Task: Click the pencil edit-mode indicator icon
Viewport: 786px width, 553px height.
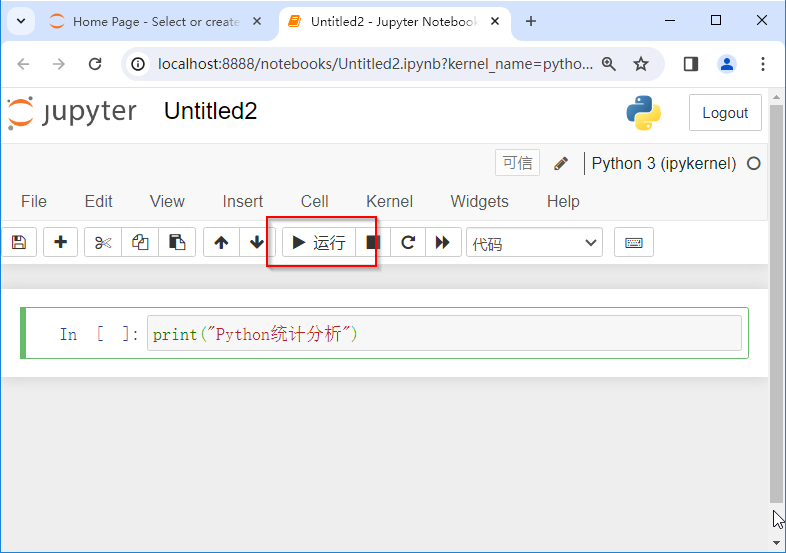Action: pyautogui.click(x=561, y=163)
